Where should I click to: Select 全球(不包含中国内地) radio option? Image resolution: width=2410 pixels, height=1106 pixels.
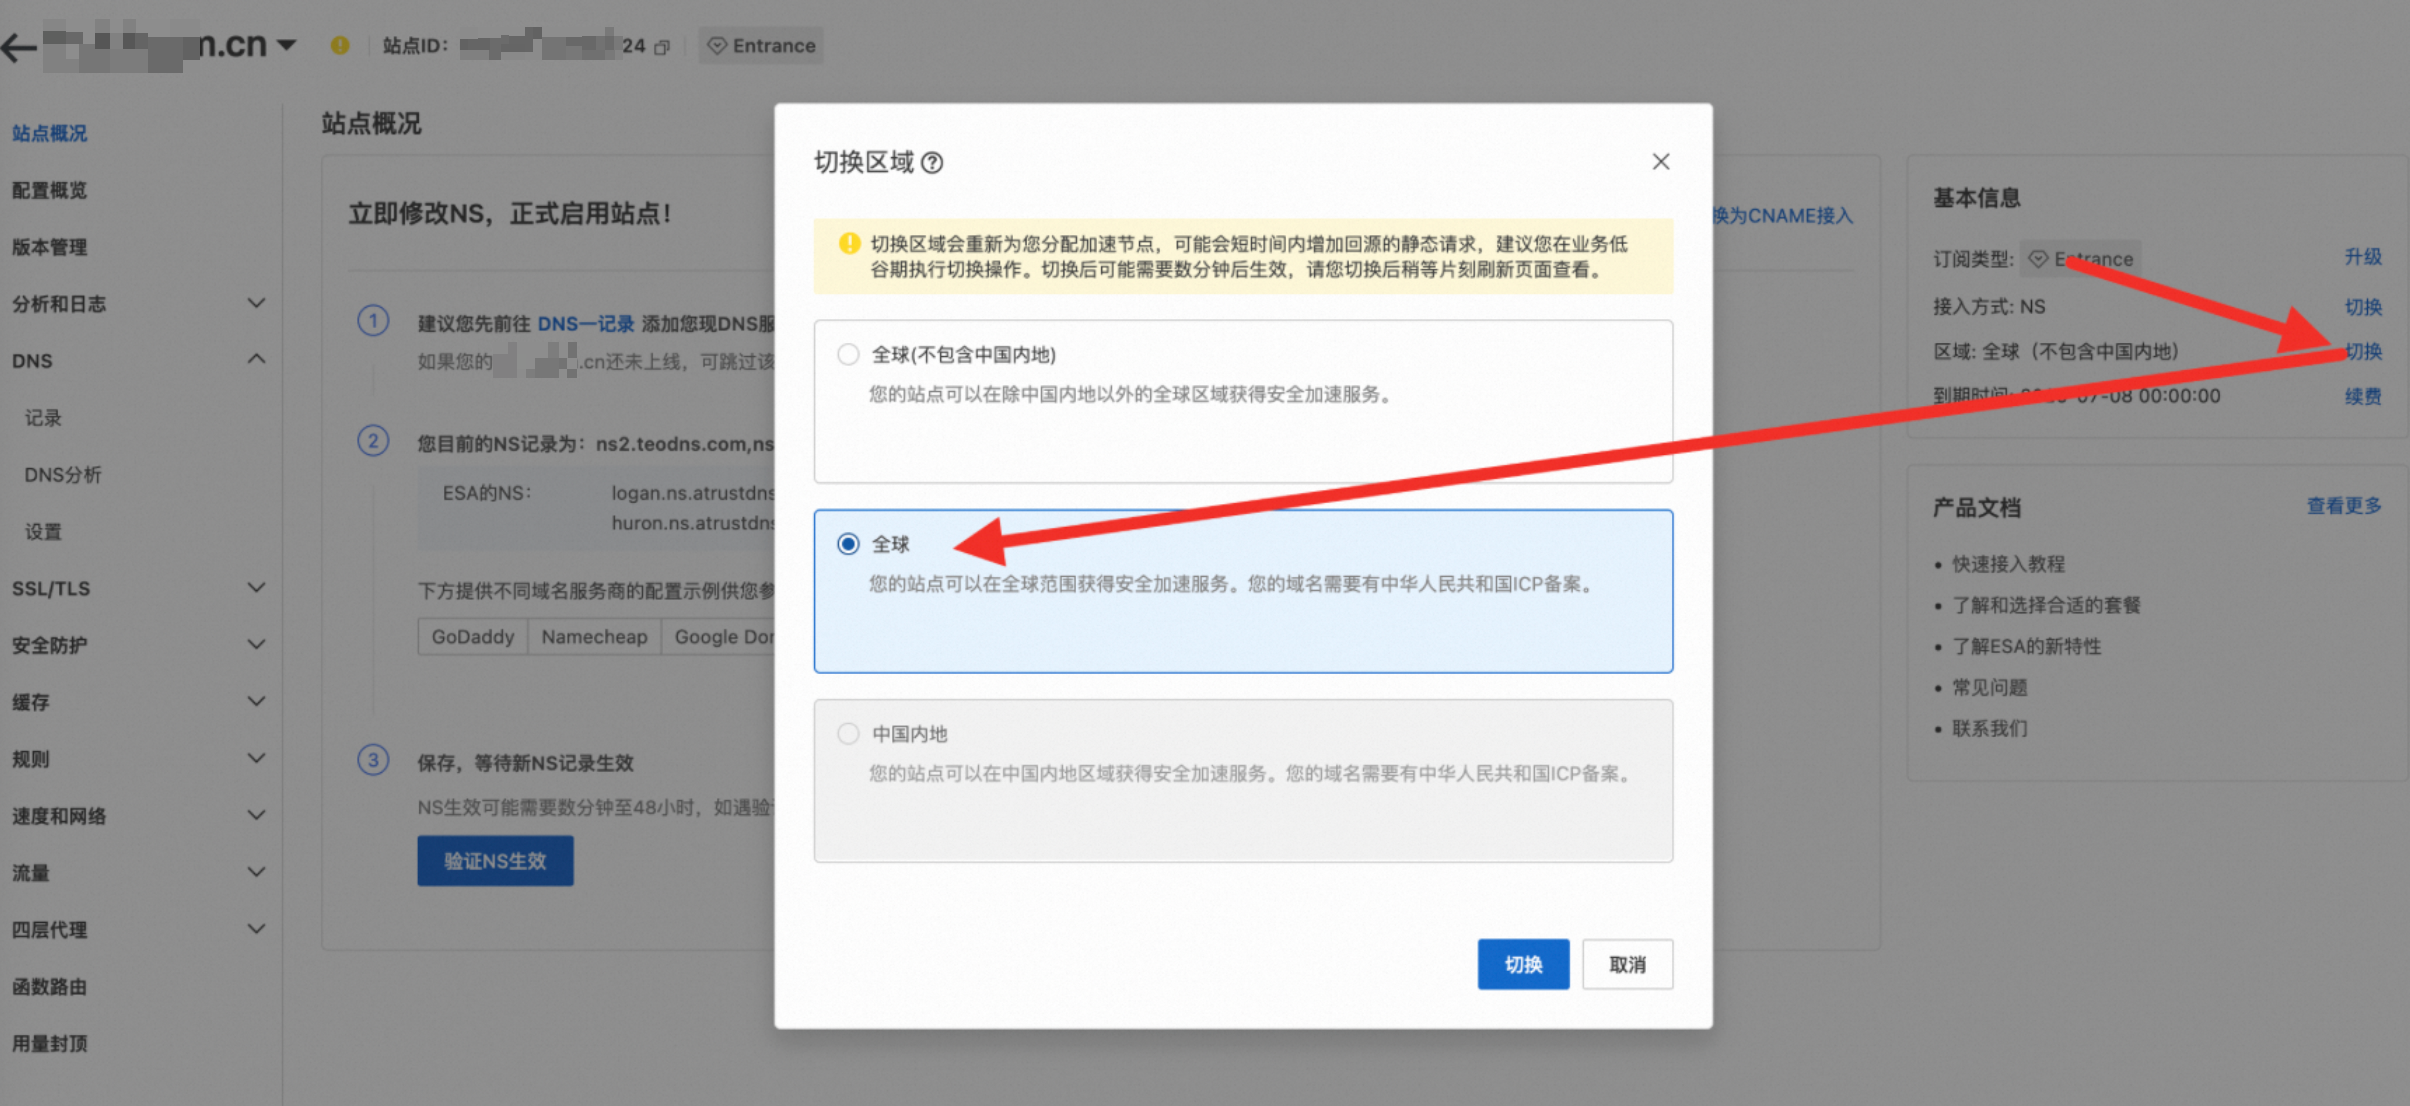(x=848, y=354)
